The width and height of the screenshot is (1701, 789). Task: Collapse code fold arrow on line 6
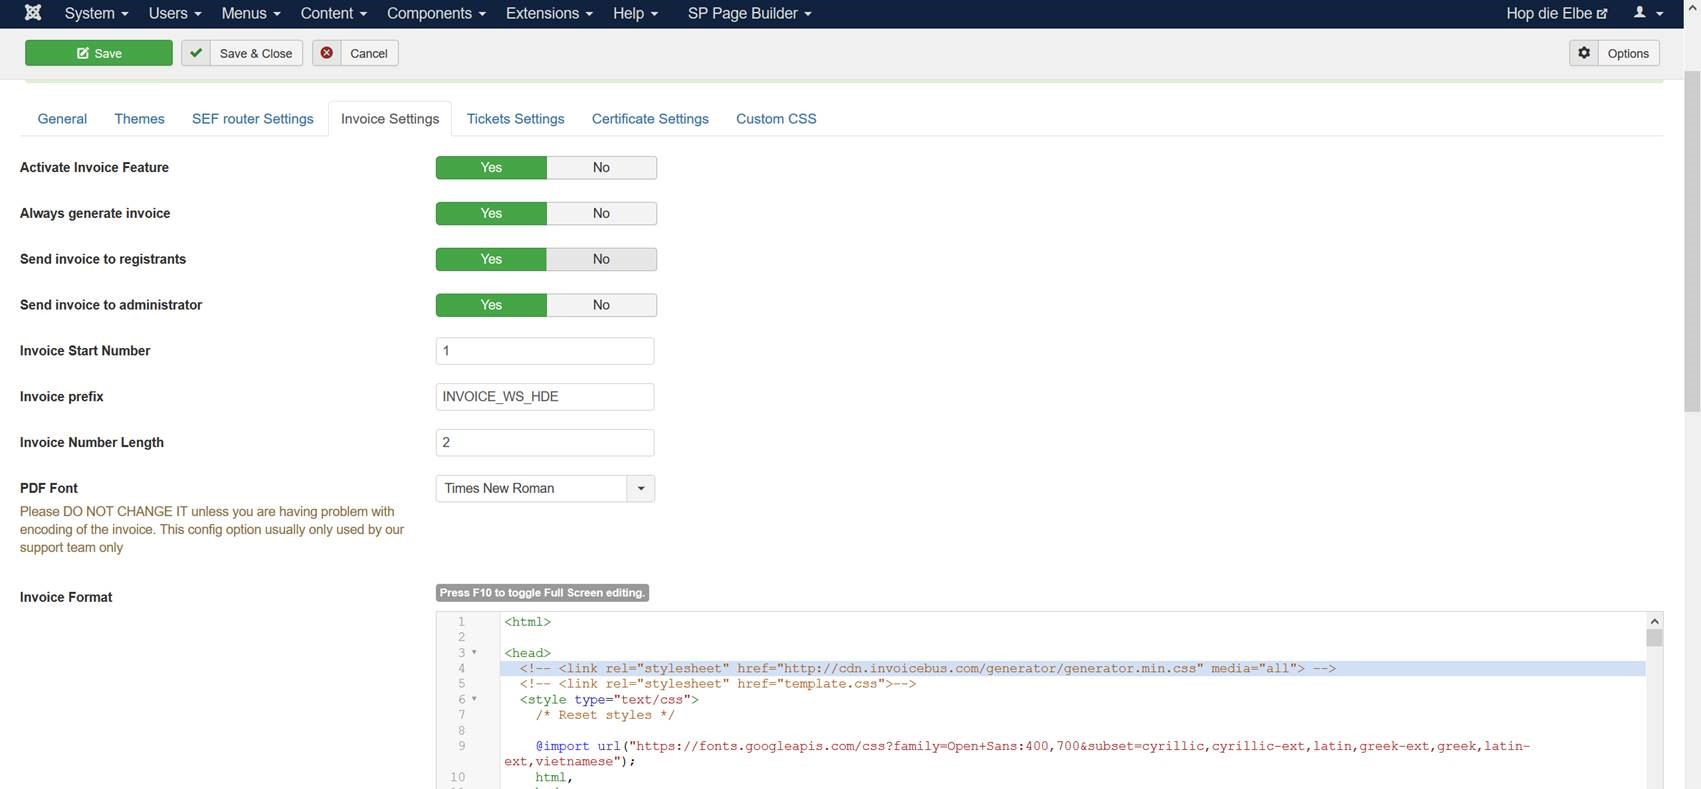tap(474, 699)
